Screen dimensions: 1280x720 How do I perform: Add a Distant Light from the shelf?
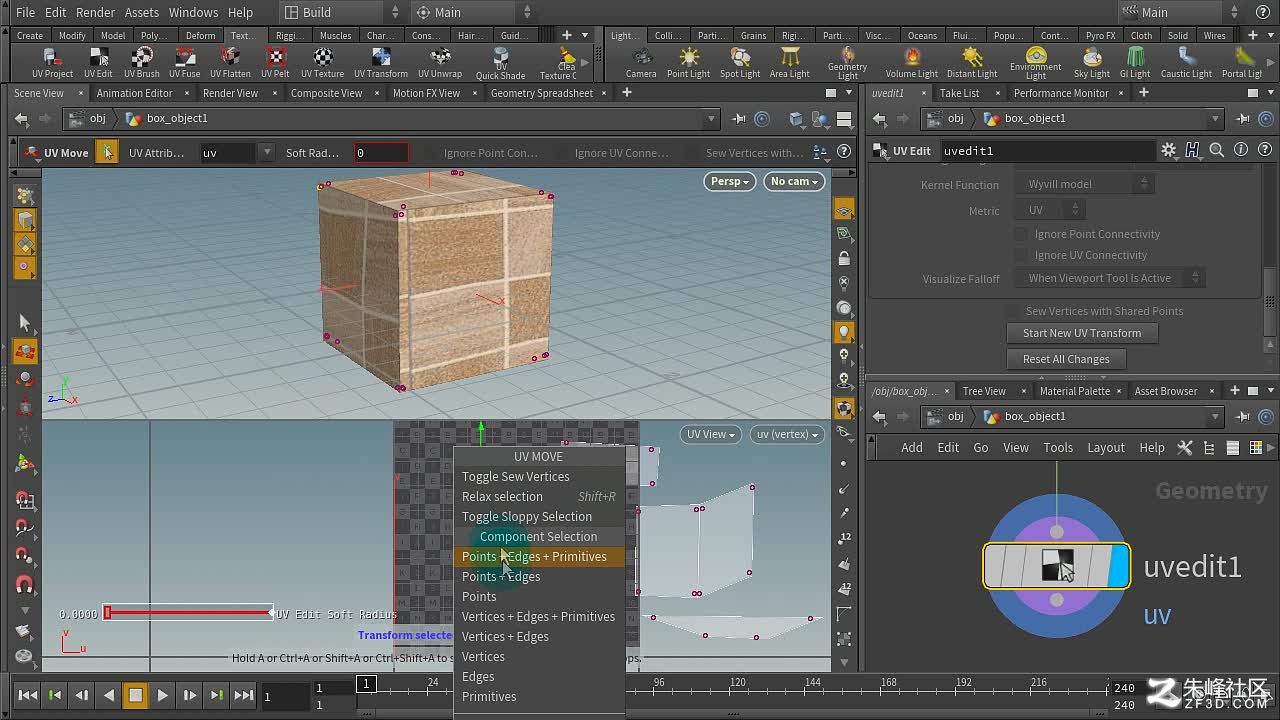click(x=972, y=63)
